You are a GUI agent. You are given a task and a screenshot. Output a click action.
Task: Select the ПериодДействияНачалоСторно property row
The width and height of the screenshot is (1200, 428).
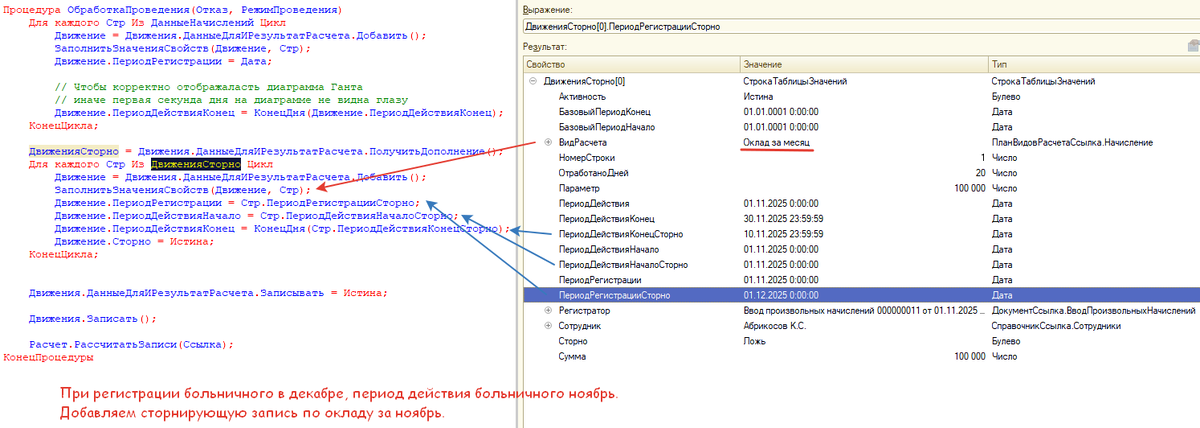pos(860,265)
